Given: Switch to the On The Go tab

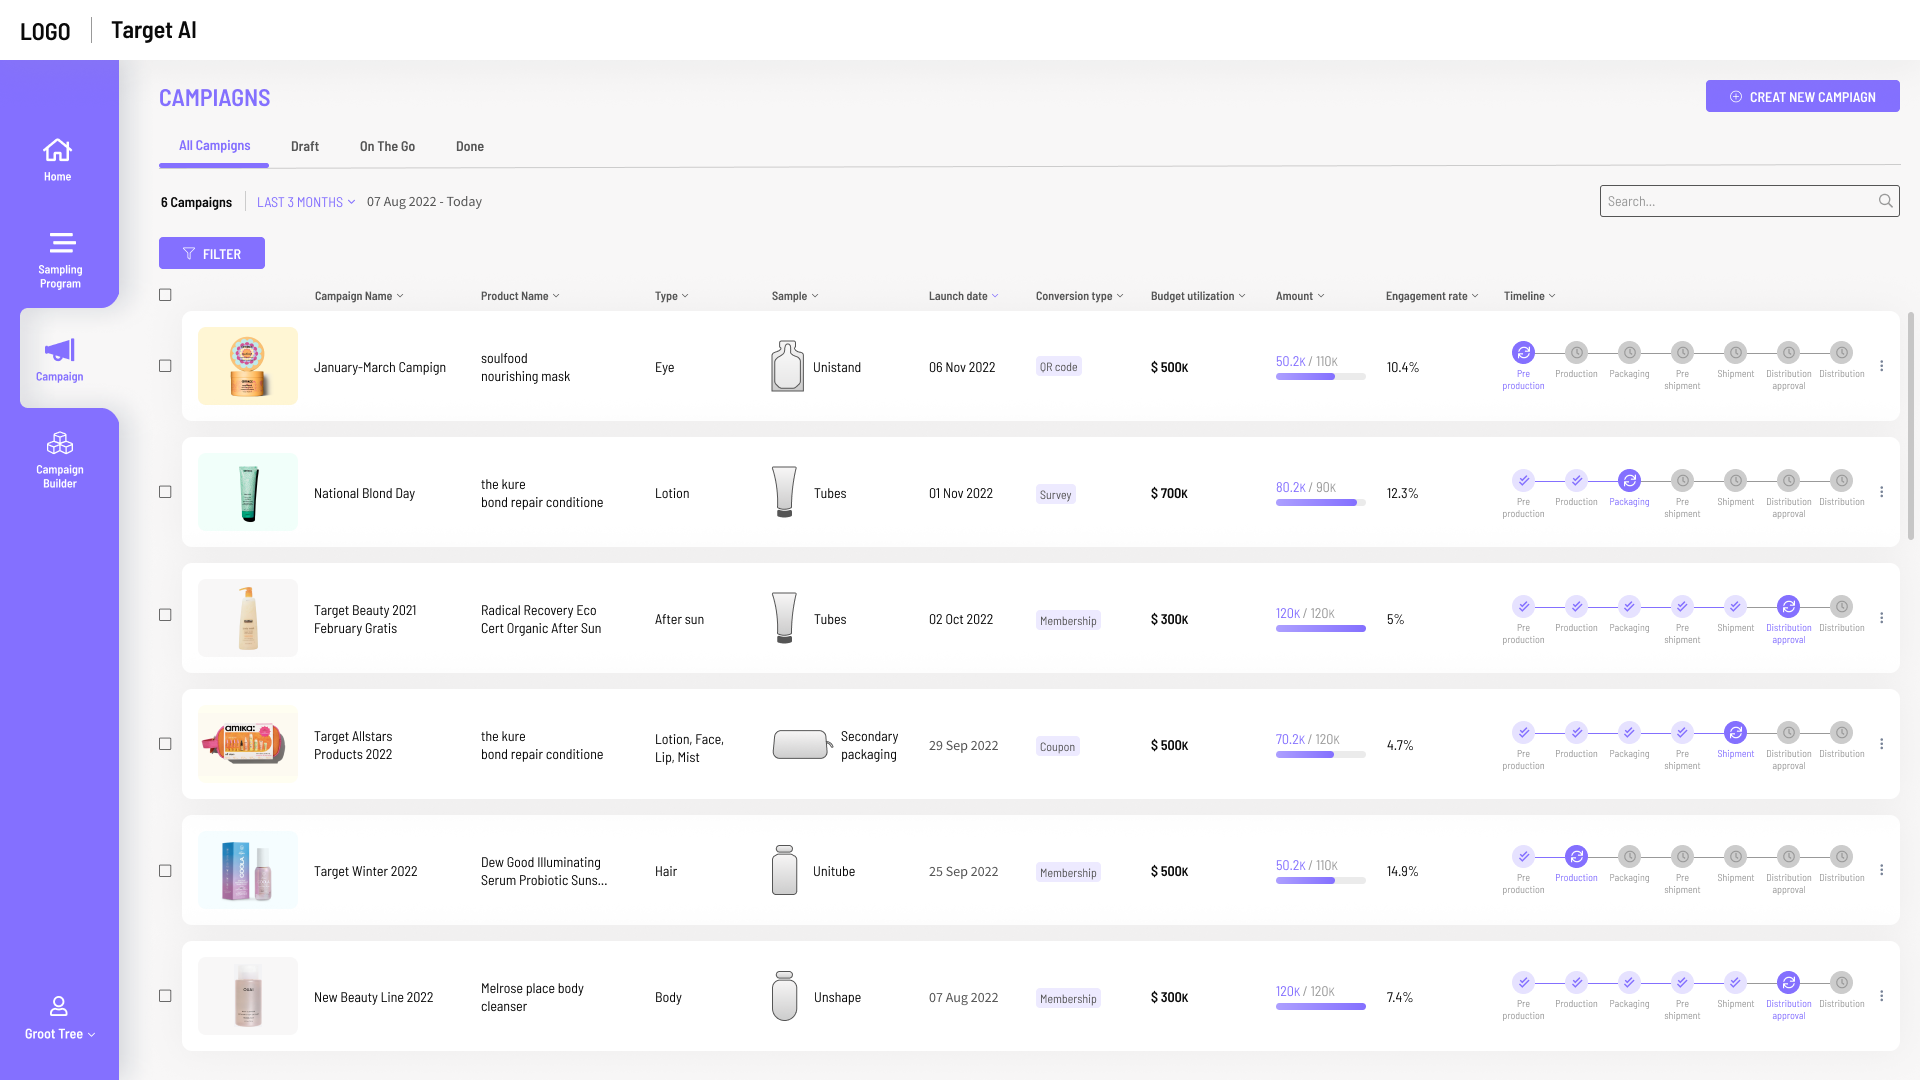Looking at the screenshot, I should [387, 146].
